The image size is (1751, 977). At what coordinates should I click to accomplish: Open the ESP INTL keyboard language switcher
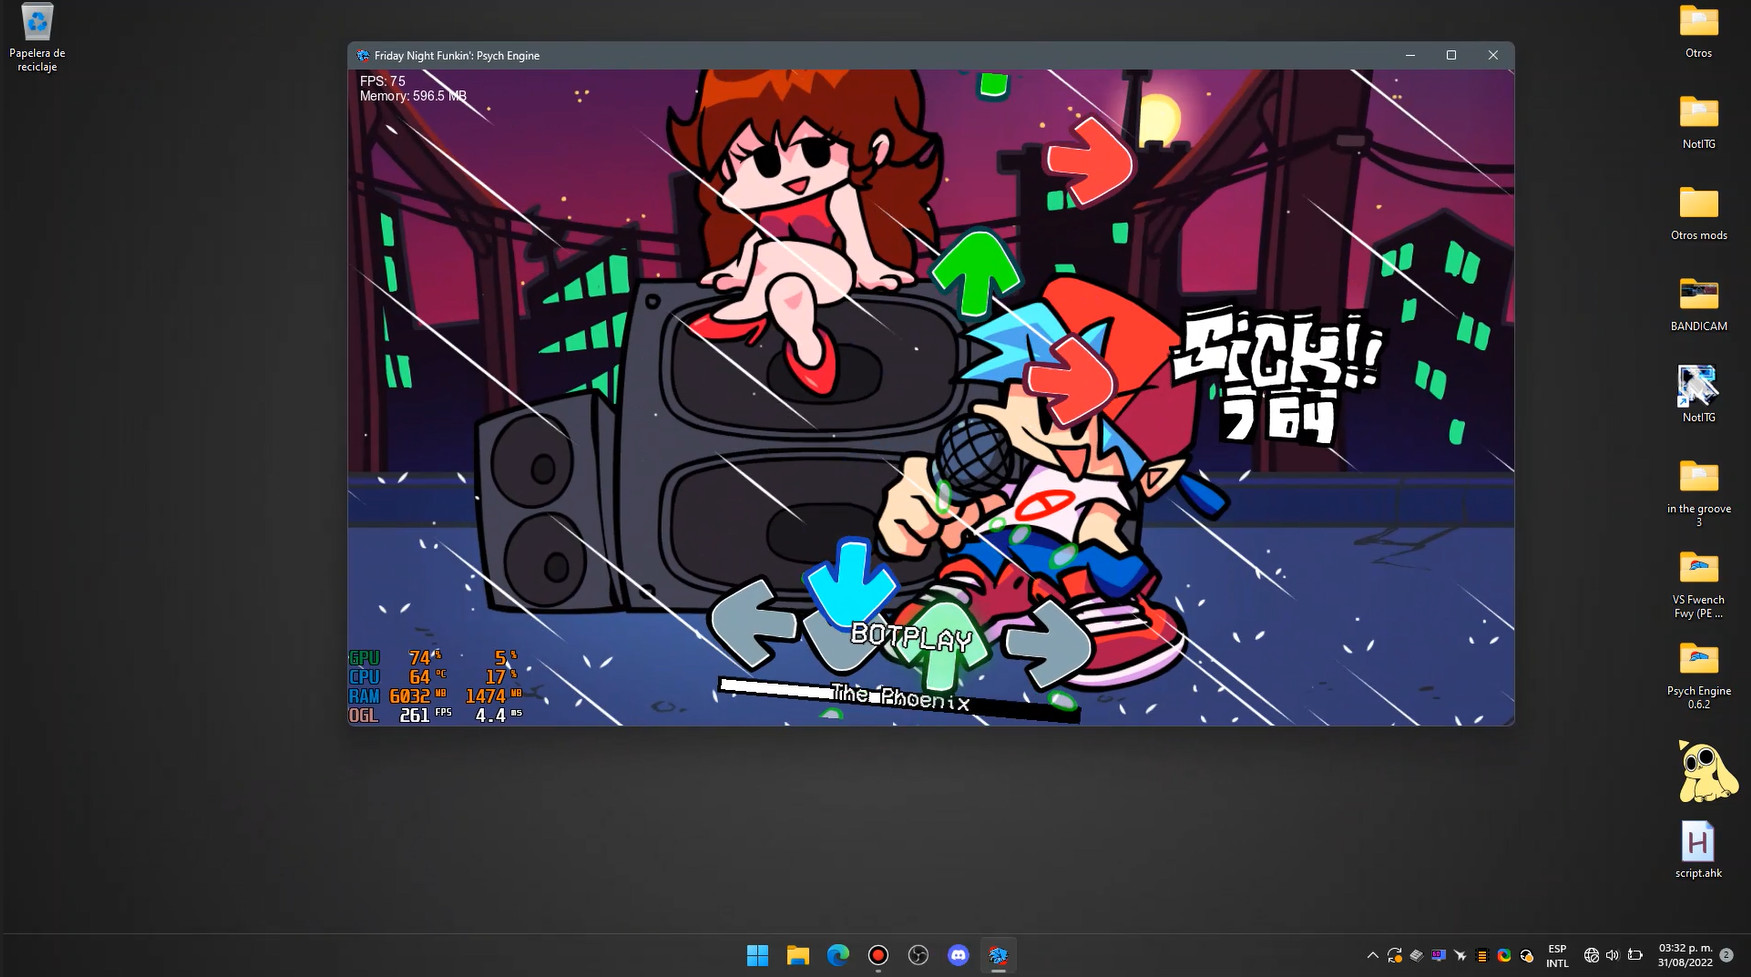1557,956
